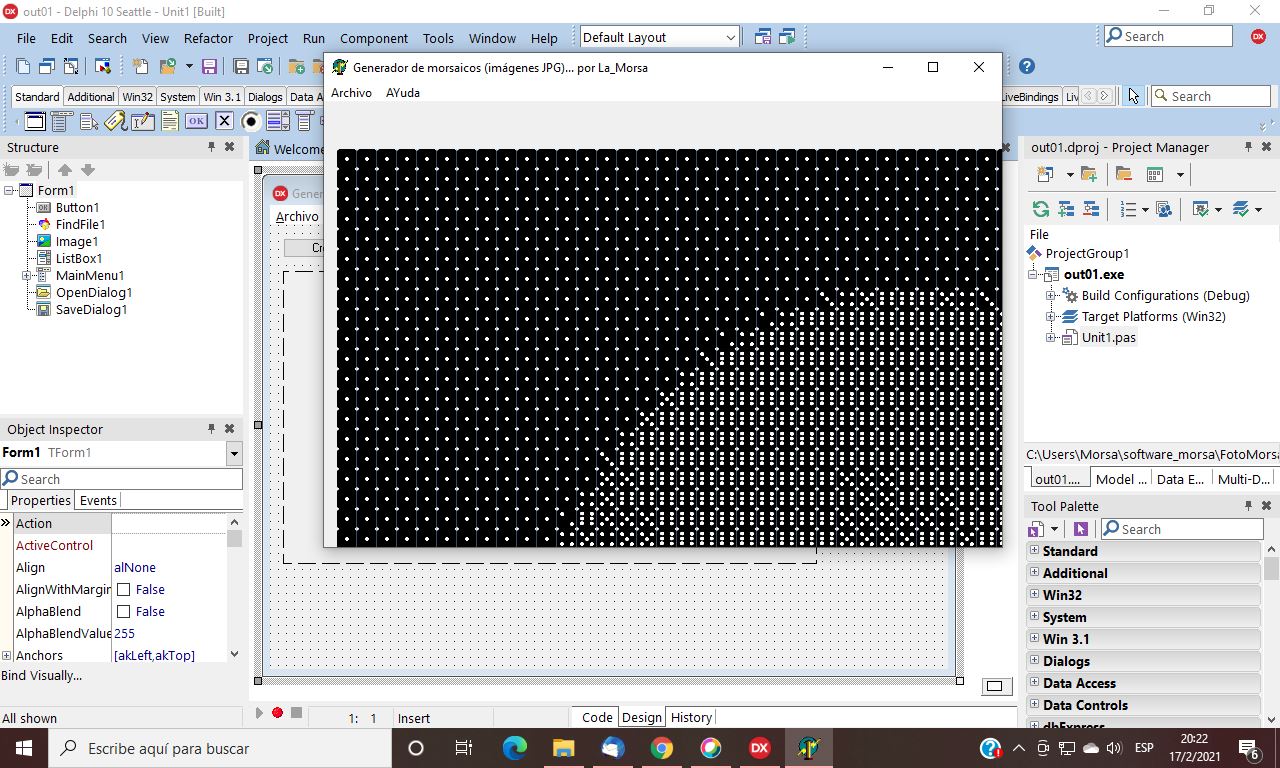Collapse the Form1 tree node
1280x768 pixels.
tap(10, 191)
